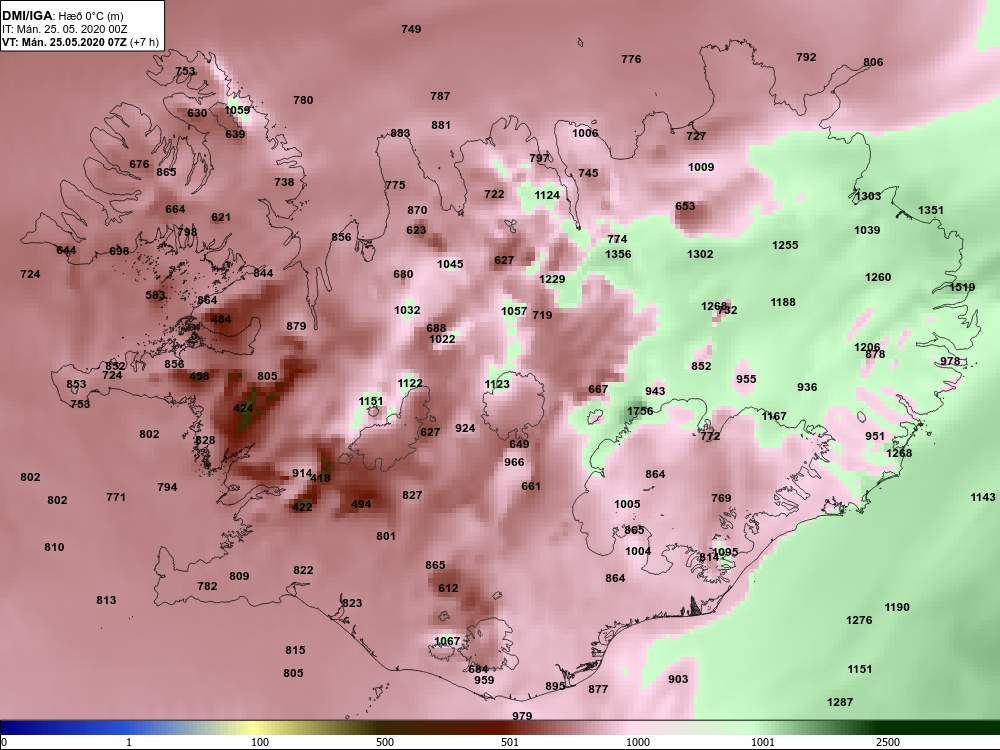Select the map value 1057
Screen dimensions: 1000x750
(x=514, y=311)
